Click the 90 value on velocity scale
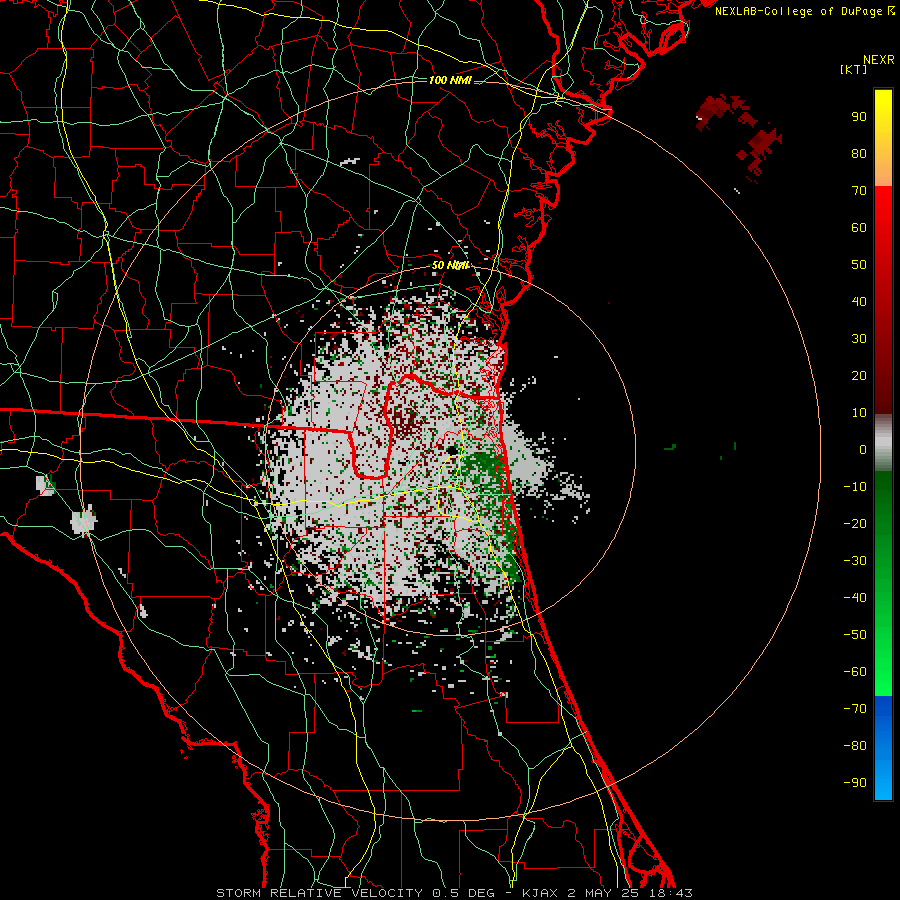 (x=859, y=117)
